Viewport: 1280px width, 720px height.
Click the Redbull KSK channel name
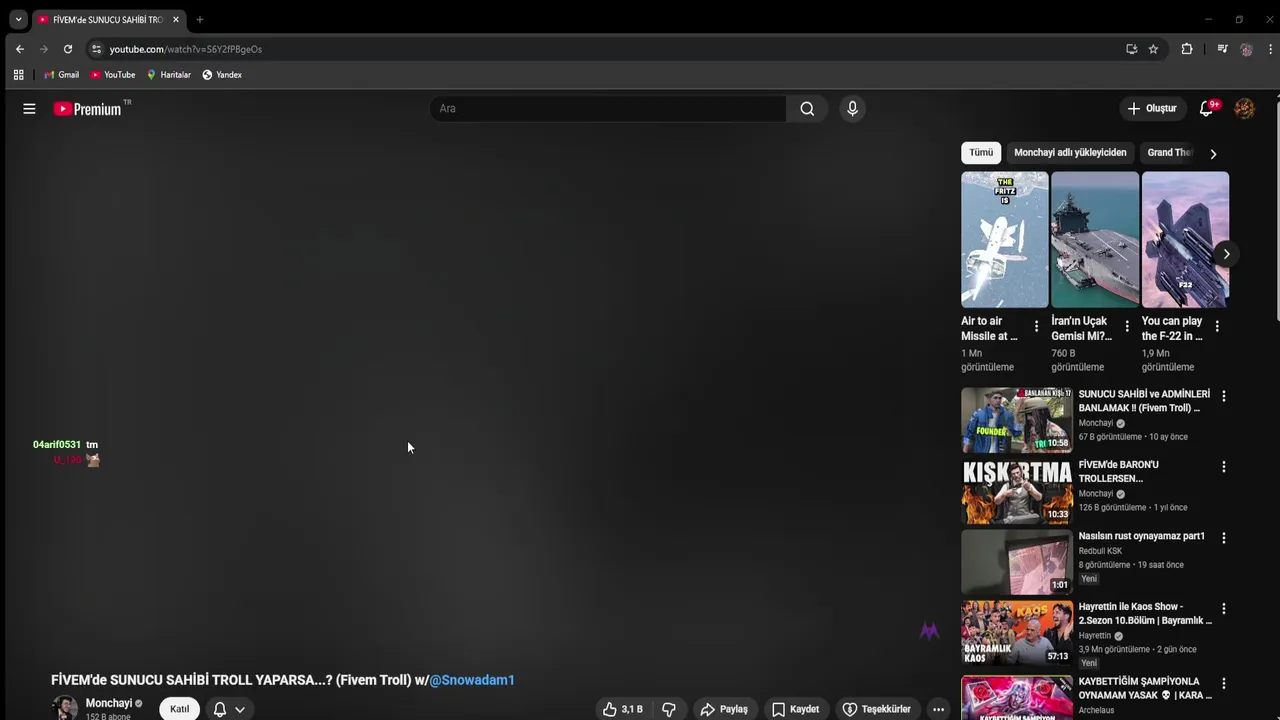click(x=1100, y=551)
